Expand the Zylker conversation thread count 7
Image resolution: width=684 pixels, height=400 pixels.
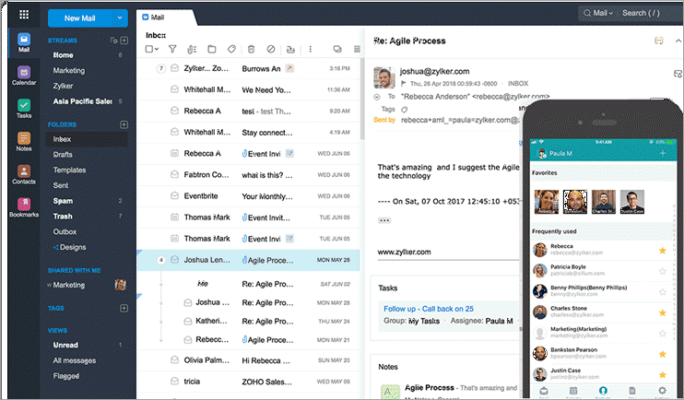[161, 68]
